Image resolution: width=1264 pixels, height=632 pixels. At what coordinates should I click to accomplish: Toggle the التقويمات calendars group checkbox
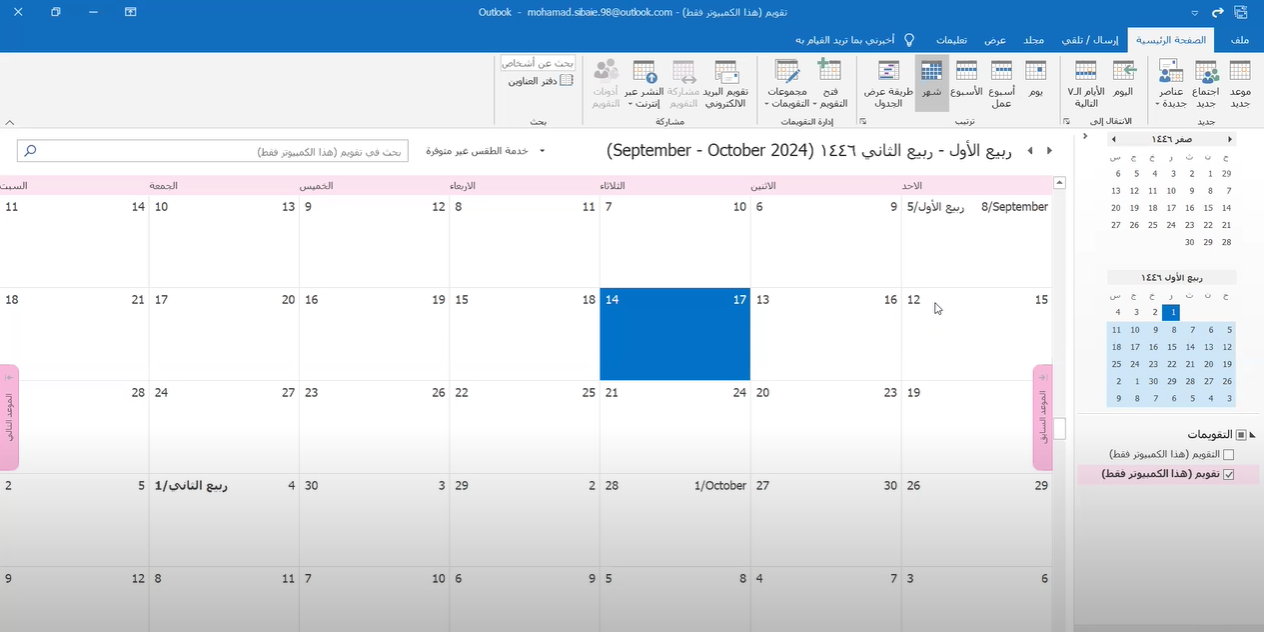[1241, 435]
